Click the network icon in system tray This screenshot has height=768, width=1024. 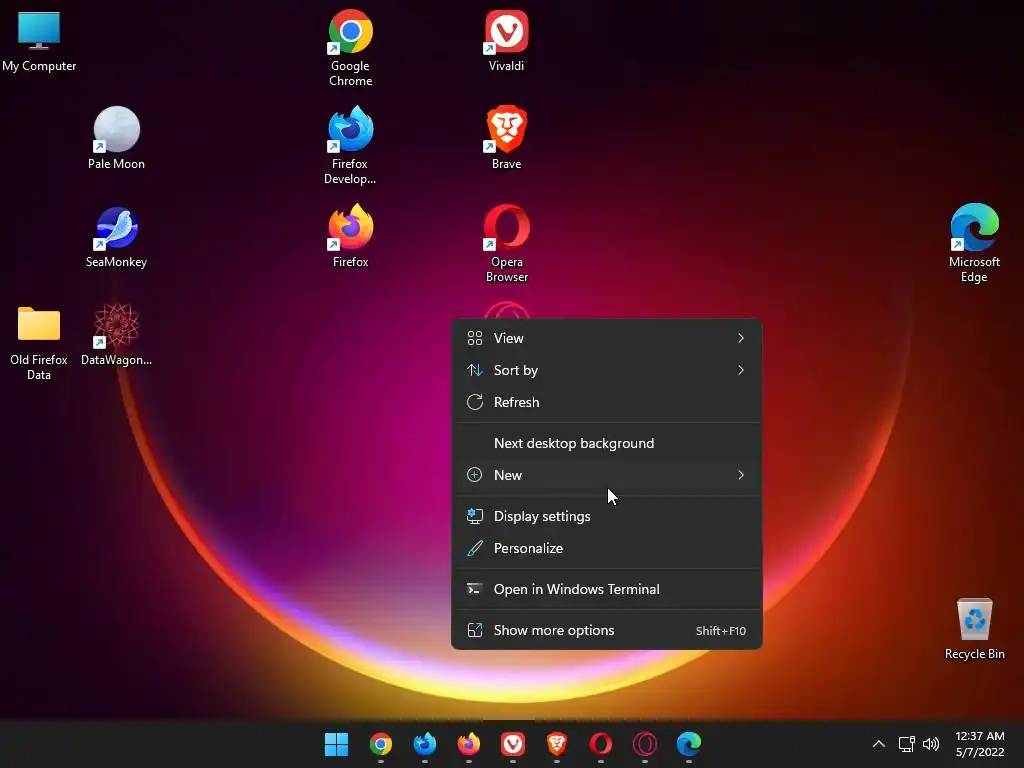tap(906, 744)
